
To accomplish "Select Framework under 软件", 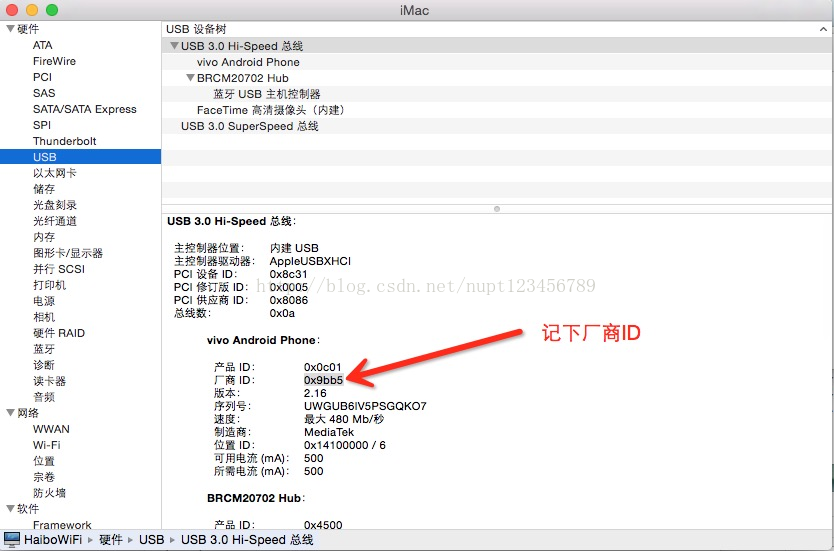I will (x=62, y=524).
